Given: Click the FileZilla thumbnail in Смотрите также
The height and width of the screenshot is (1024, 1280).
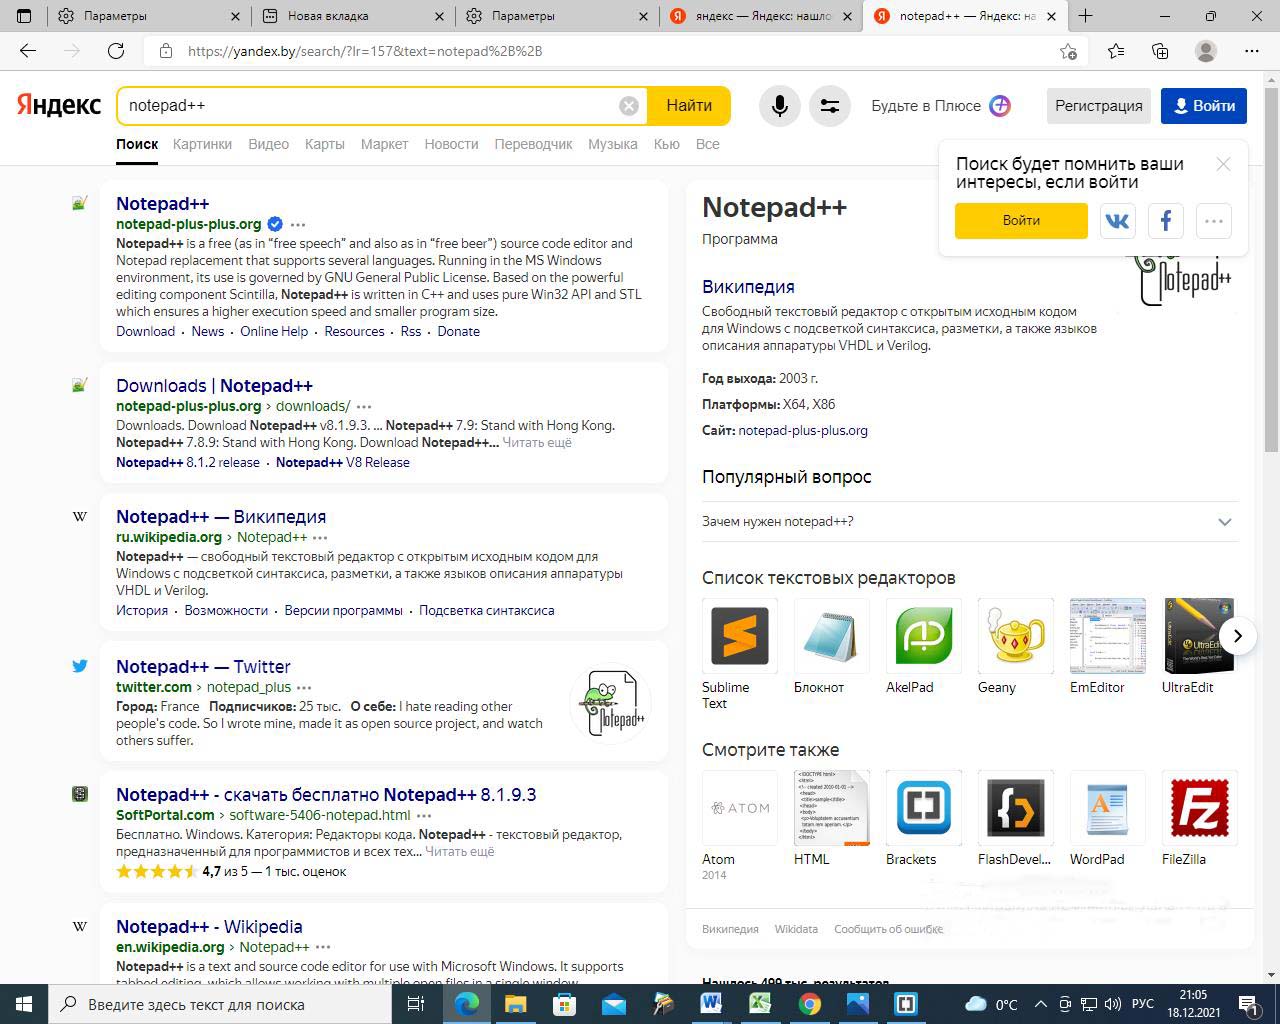Looking at the screenshot, I should point(1199,807).
